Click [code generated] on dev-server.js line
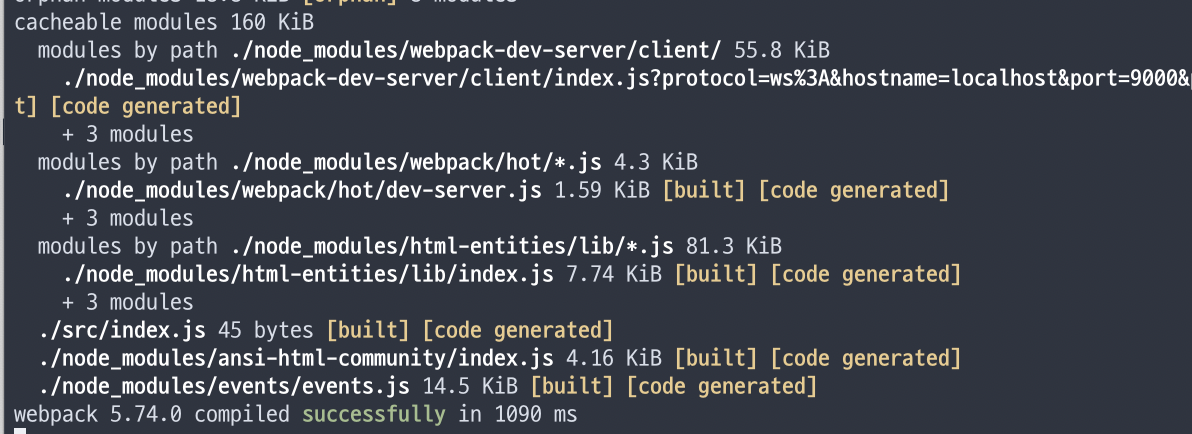The image size is (1192, 434). click(x=853, y=191)
